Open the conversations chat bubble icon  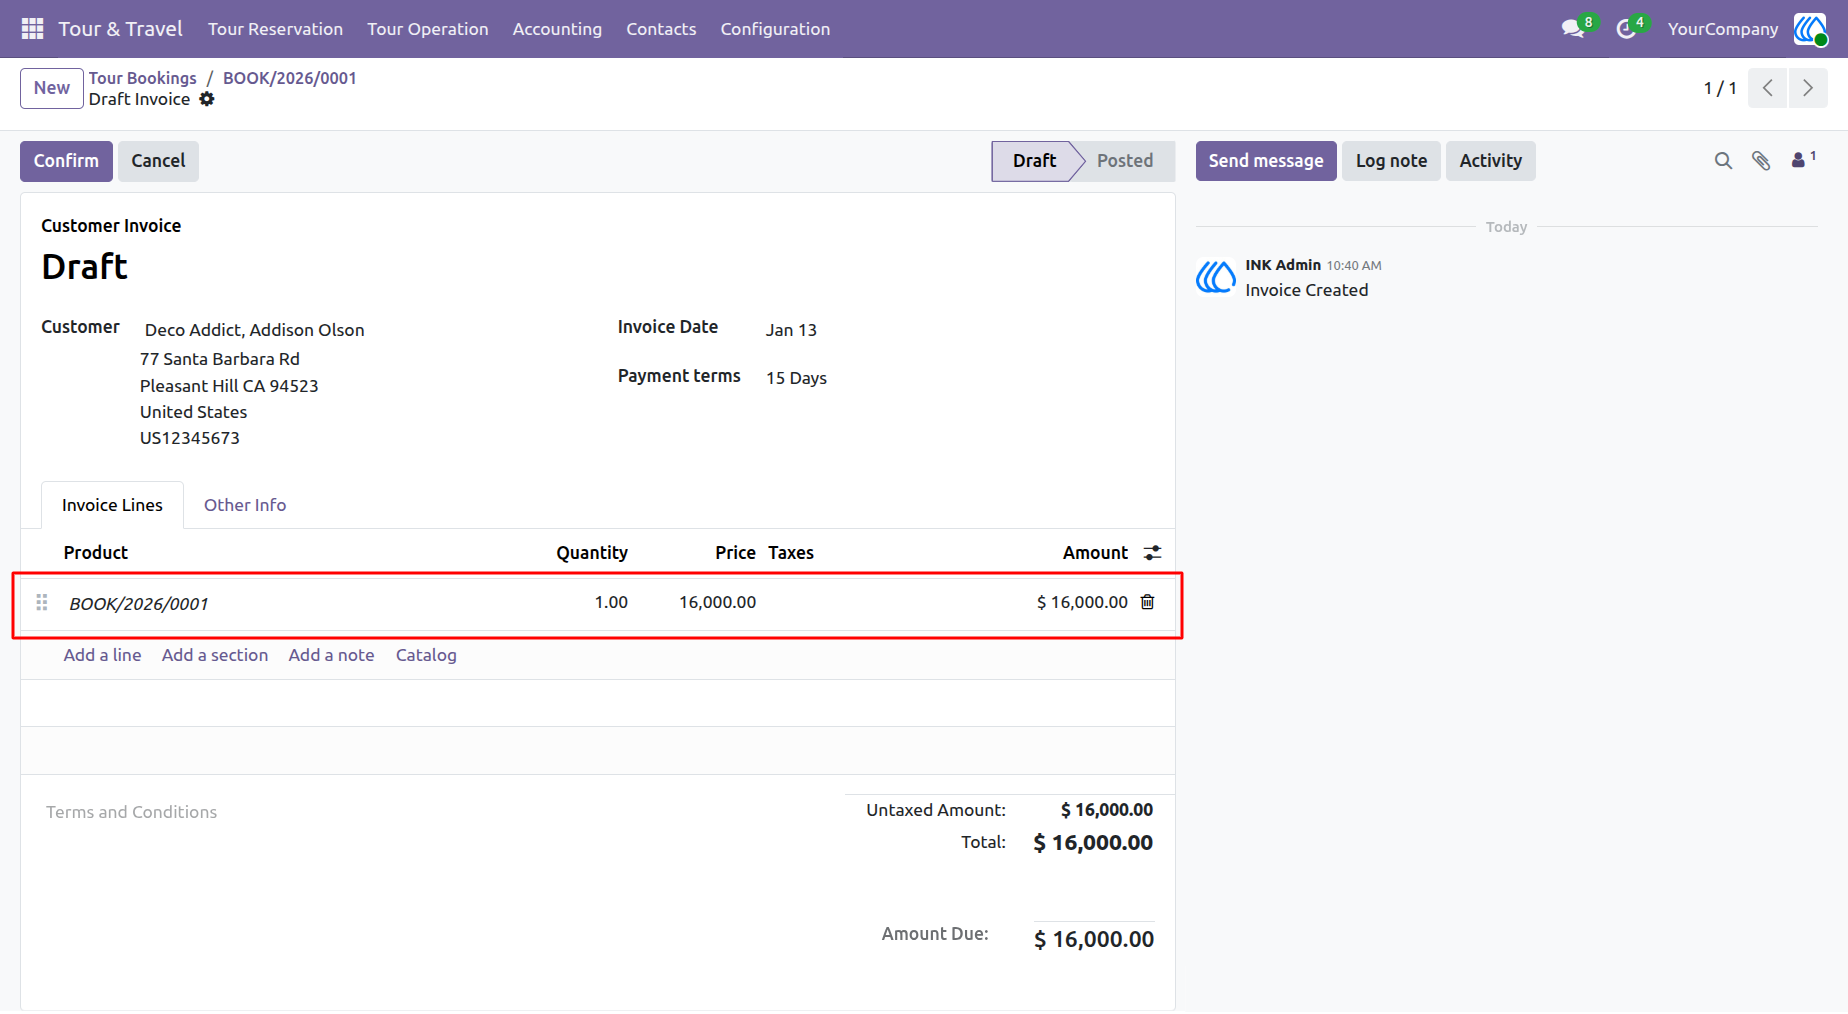coord(1573,29)
